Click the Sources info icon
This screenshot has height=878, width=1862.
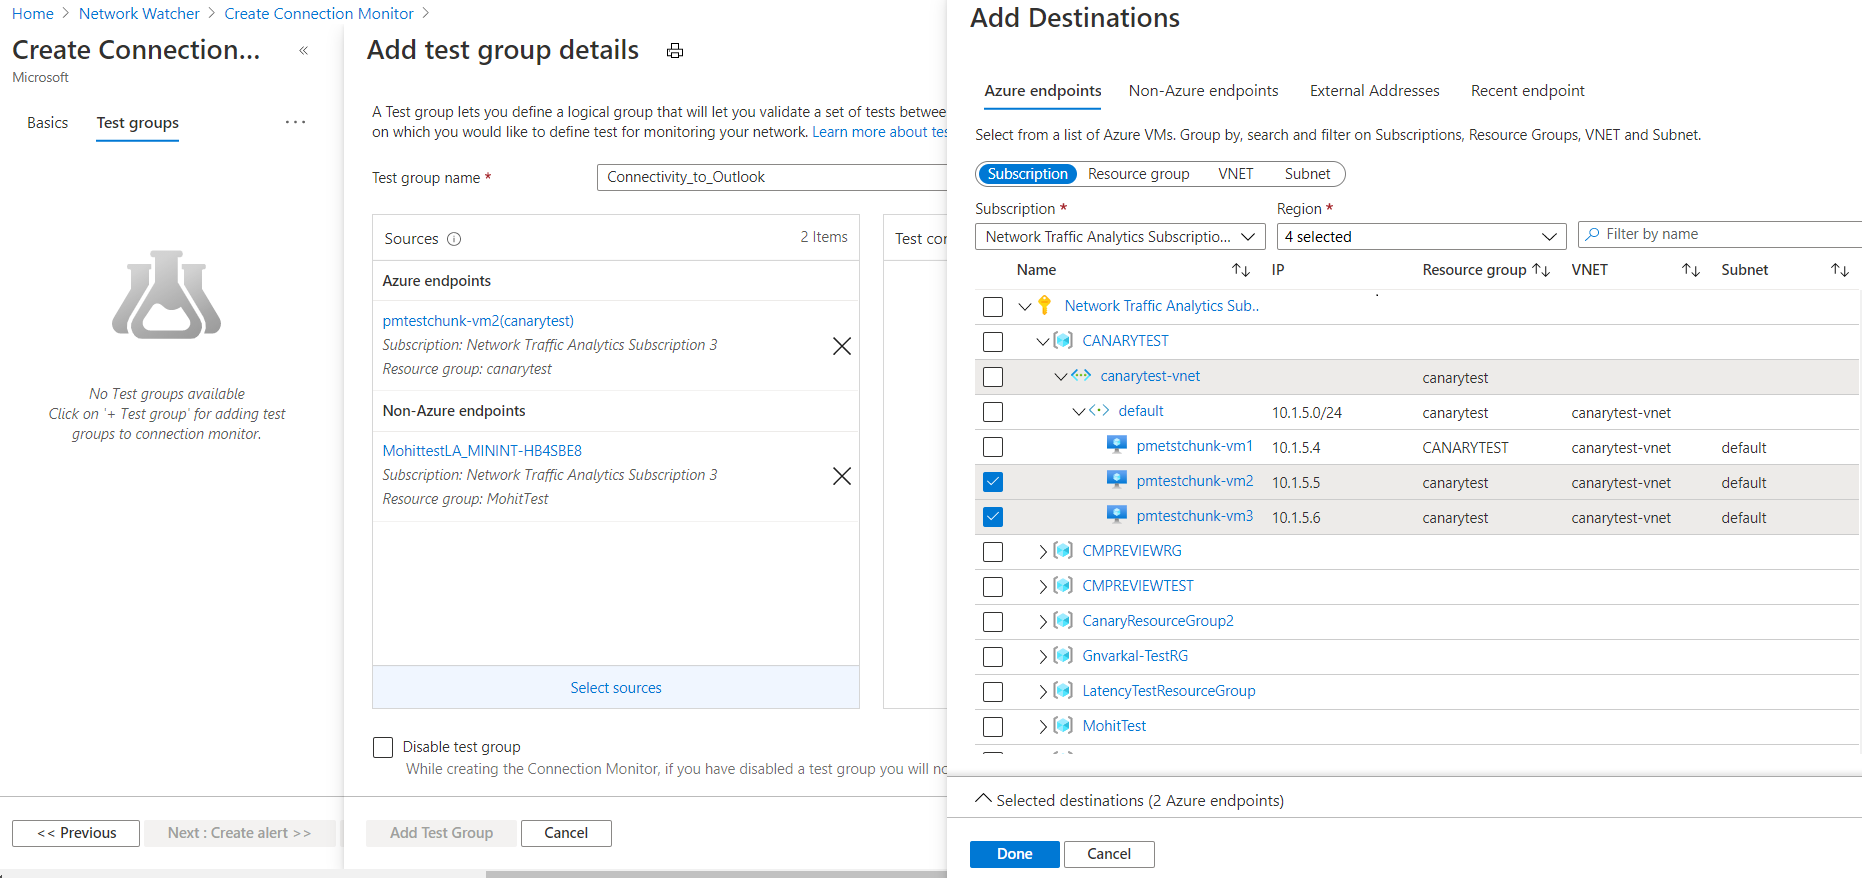point(454,239)
